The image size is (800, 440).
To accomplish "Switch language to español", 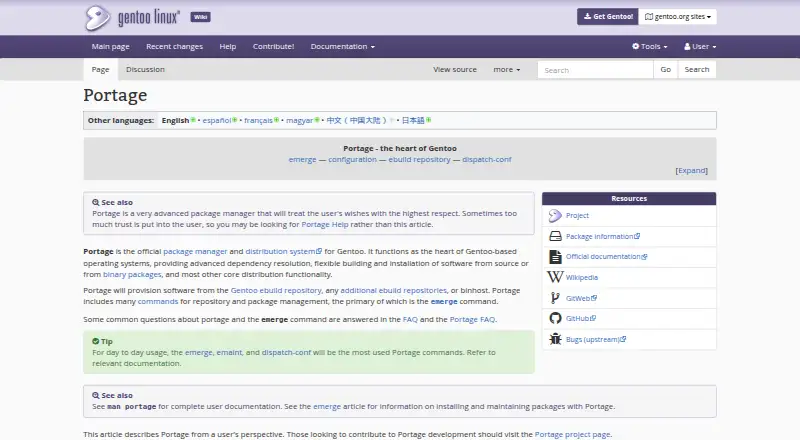I will [x=216, y=120].
